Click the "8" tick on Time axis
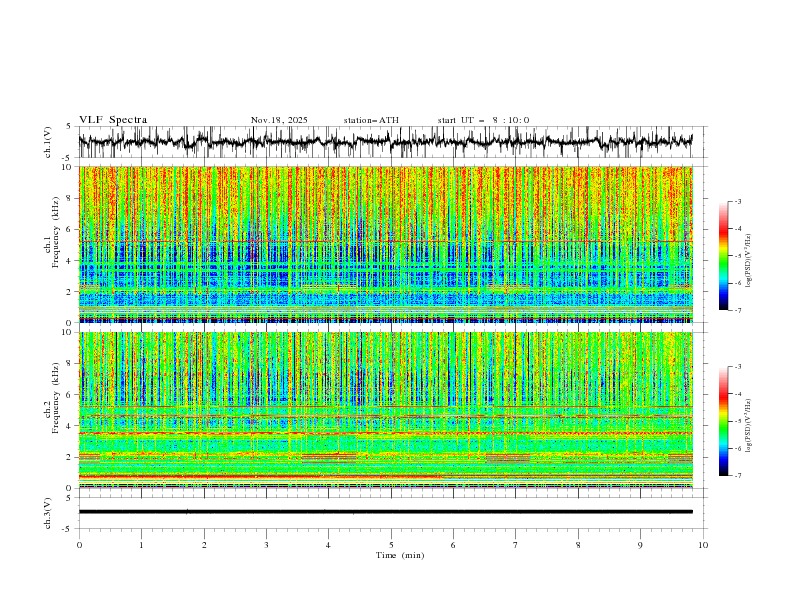792x612 pixels. point(578,545)
